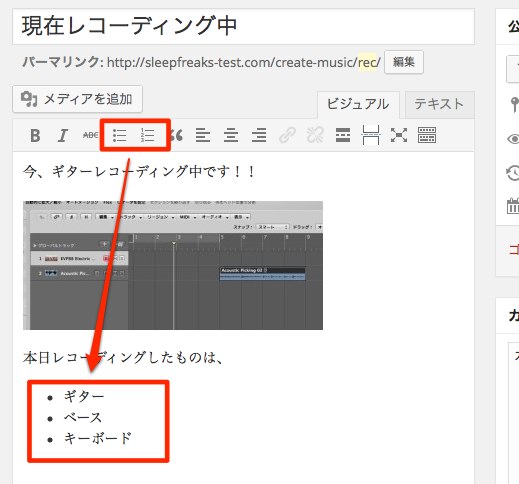Click the list item ベース
This screenshot has height=484, width=519.
83,418
